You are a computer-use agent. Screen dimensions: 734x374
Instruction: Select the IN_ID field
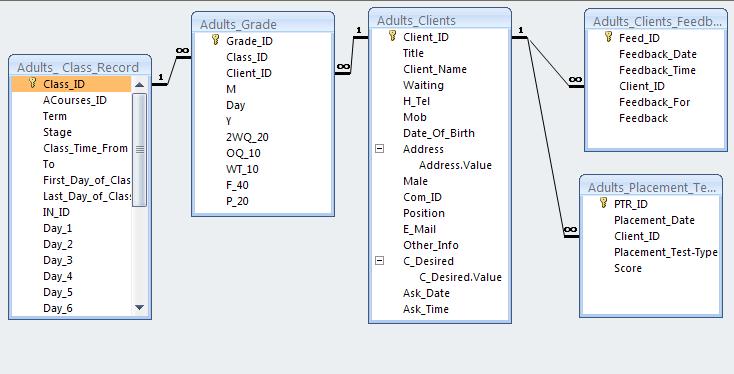(56, 212)
